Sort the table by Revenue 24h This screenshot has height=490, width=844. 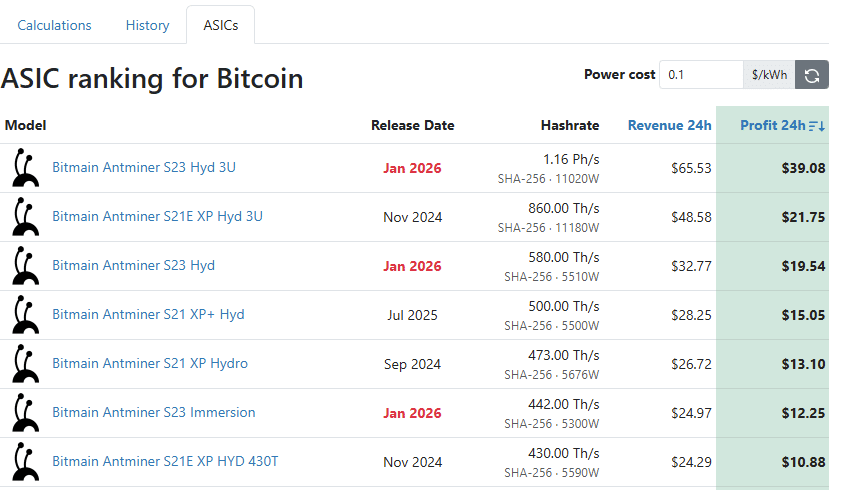point(670,125)
